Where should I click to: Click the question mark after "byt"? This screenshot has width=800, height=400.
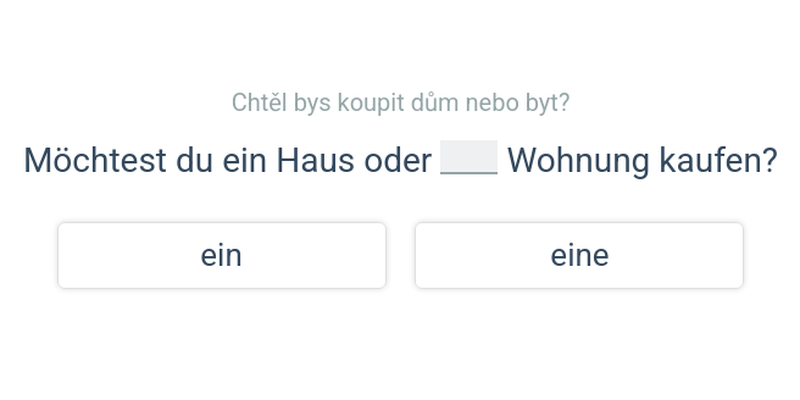coord(564,102)
